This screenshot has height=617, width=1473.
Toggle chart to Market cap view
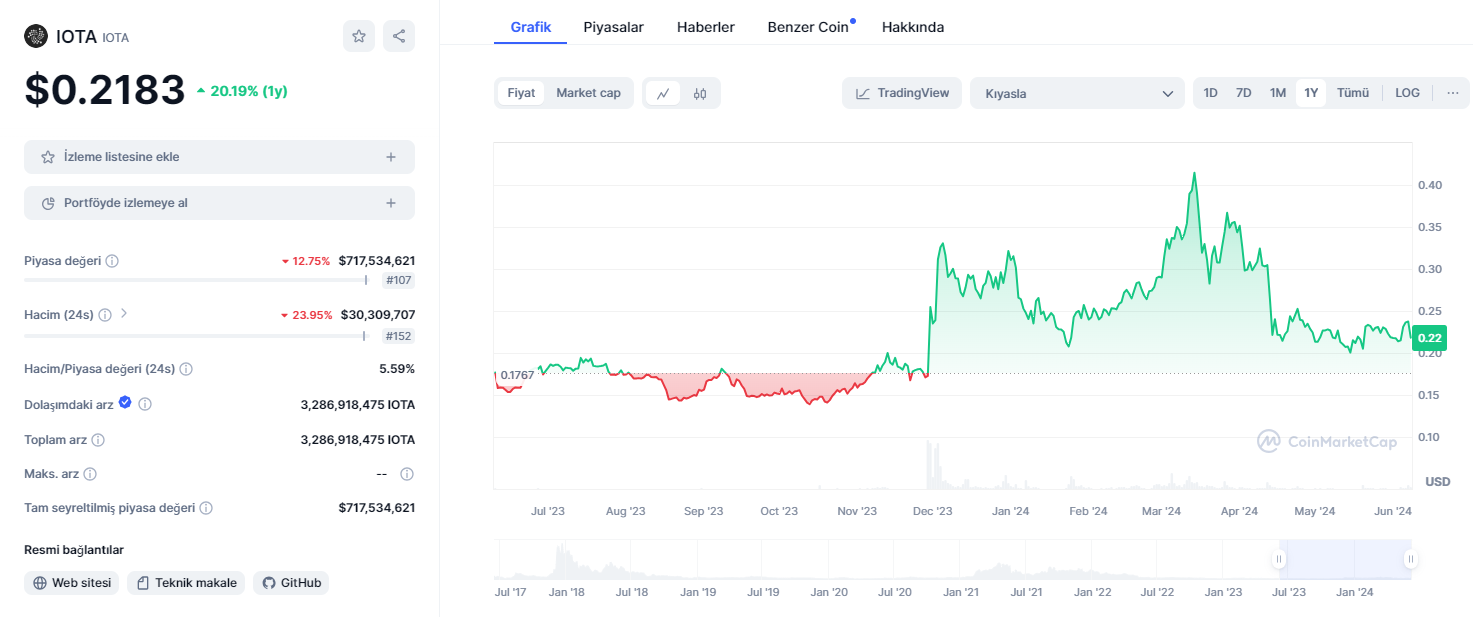[588, 93]
